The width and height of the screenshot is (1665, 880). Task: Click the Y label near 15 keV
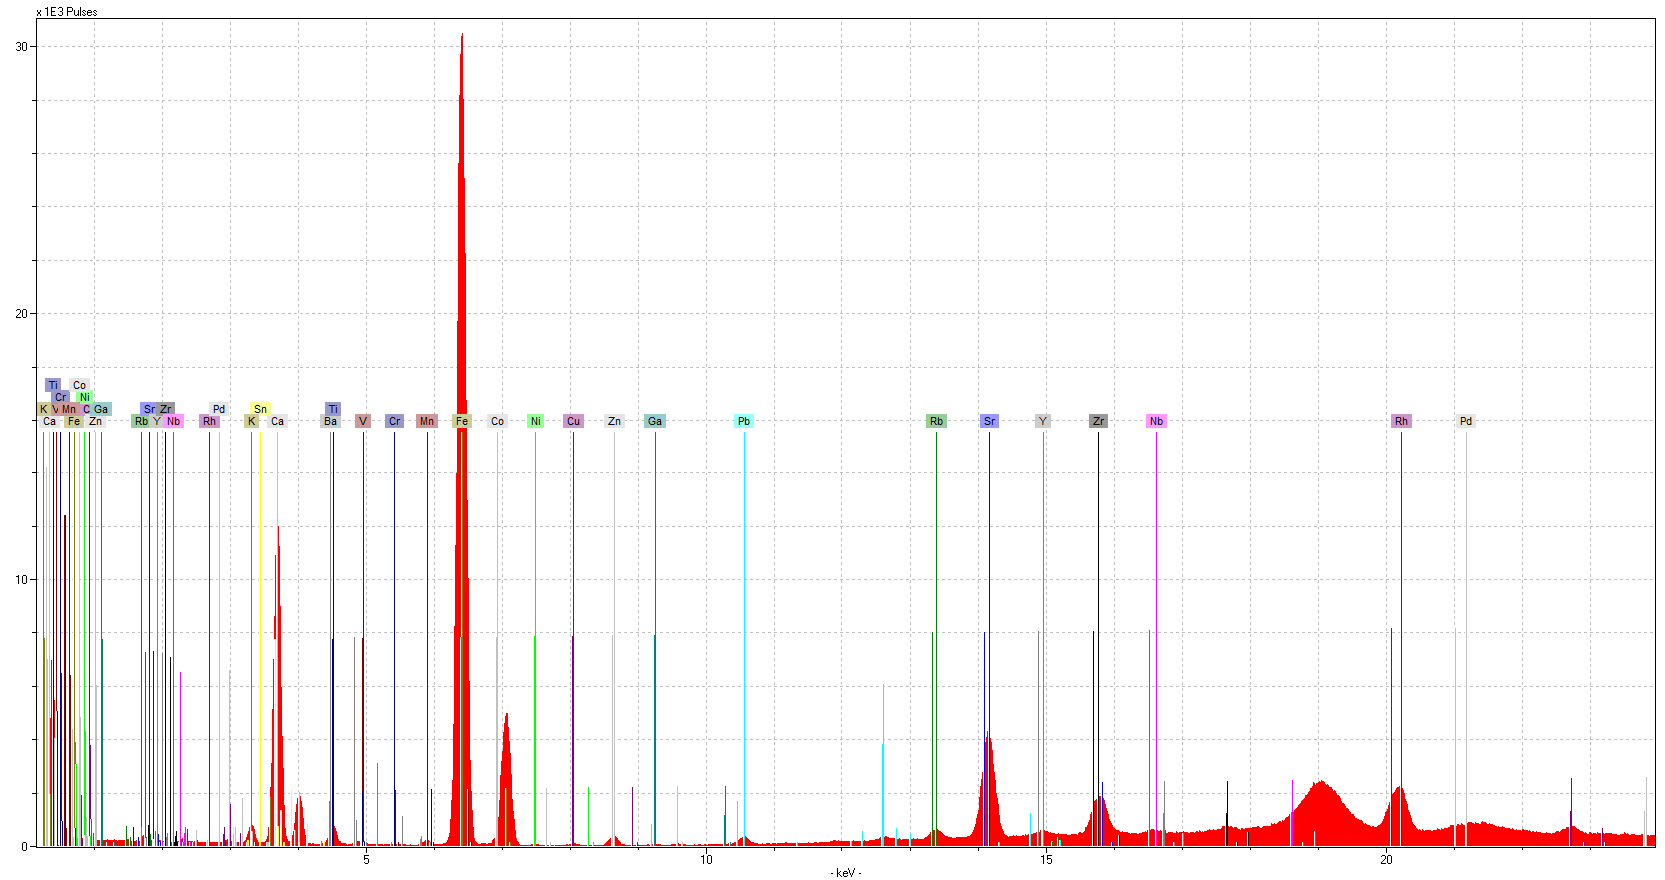1043,421
